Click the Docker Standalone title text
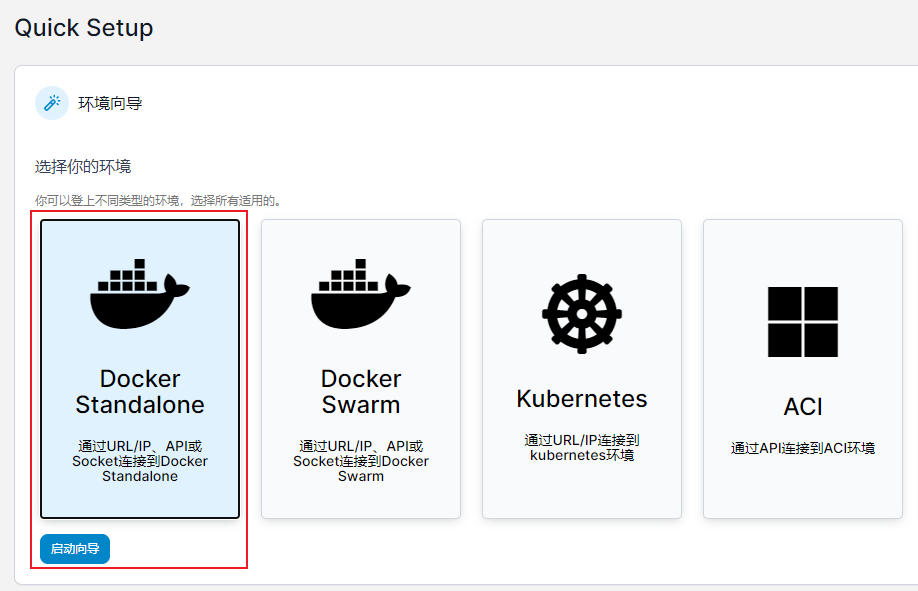The image size is (918, 591). 140,392
